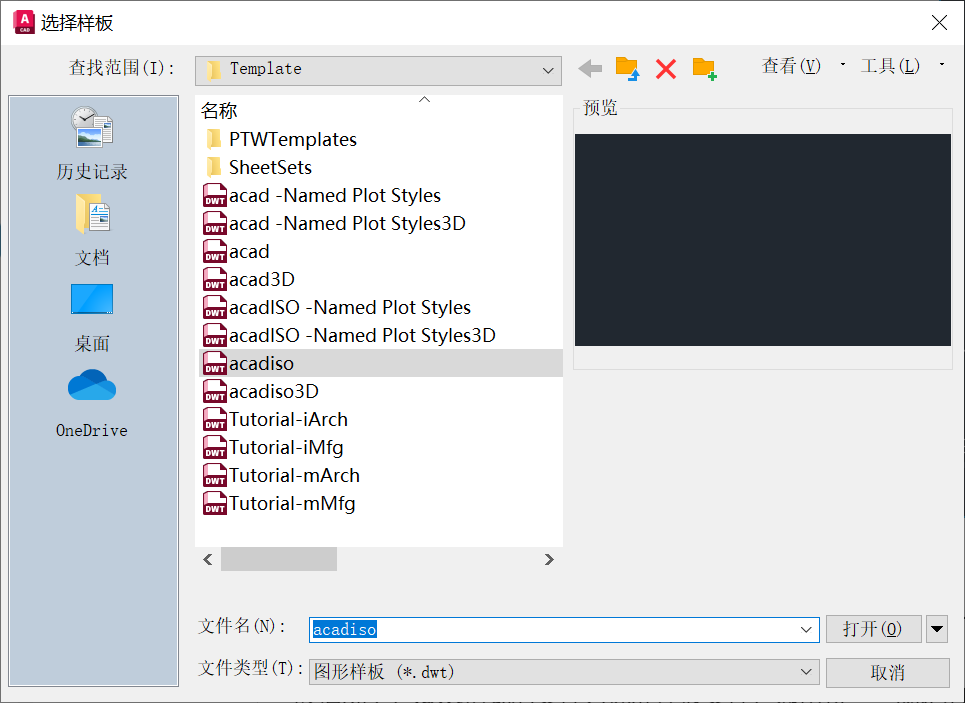Go up one folder level
Image resolution: width=965 pixels, height=703 pixels.
tap(627, 69)
